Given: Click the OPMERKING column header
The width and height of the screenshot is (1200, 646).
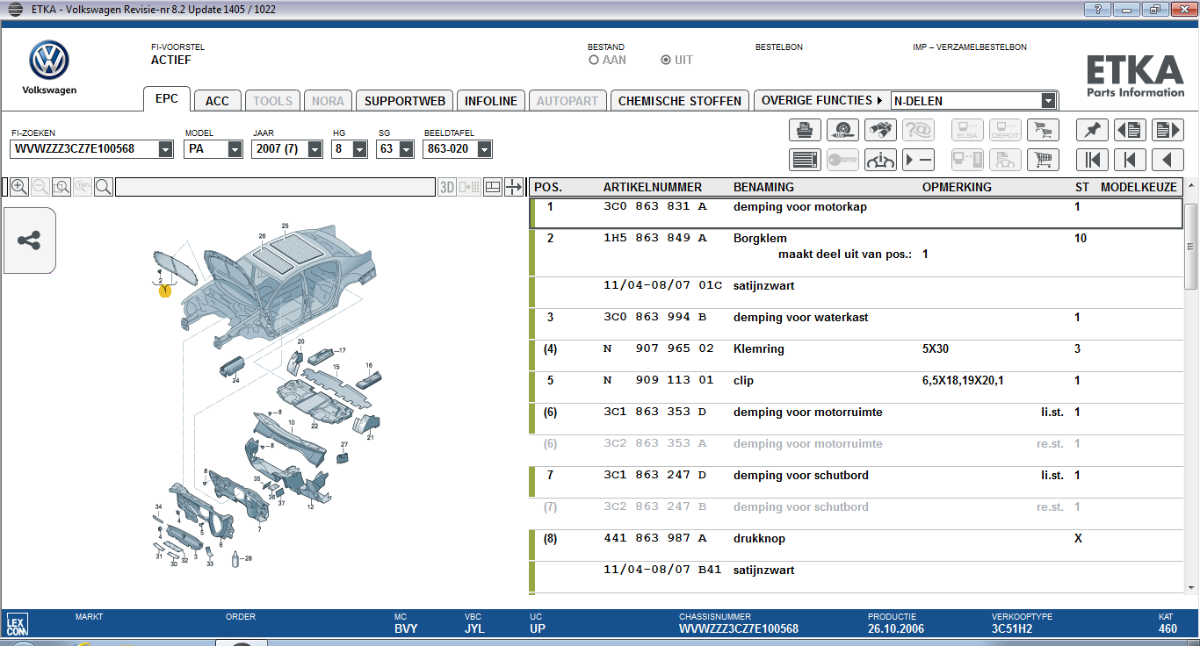Looking at the screenshot, I should [956, 187].
